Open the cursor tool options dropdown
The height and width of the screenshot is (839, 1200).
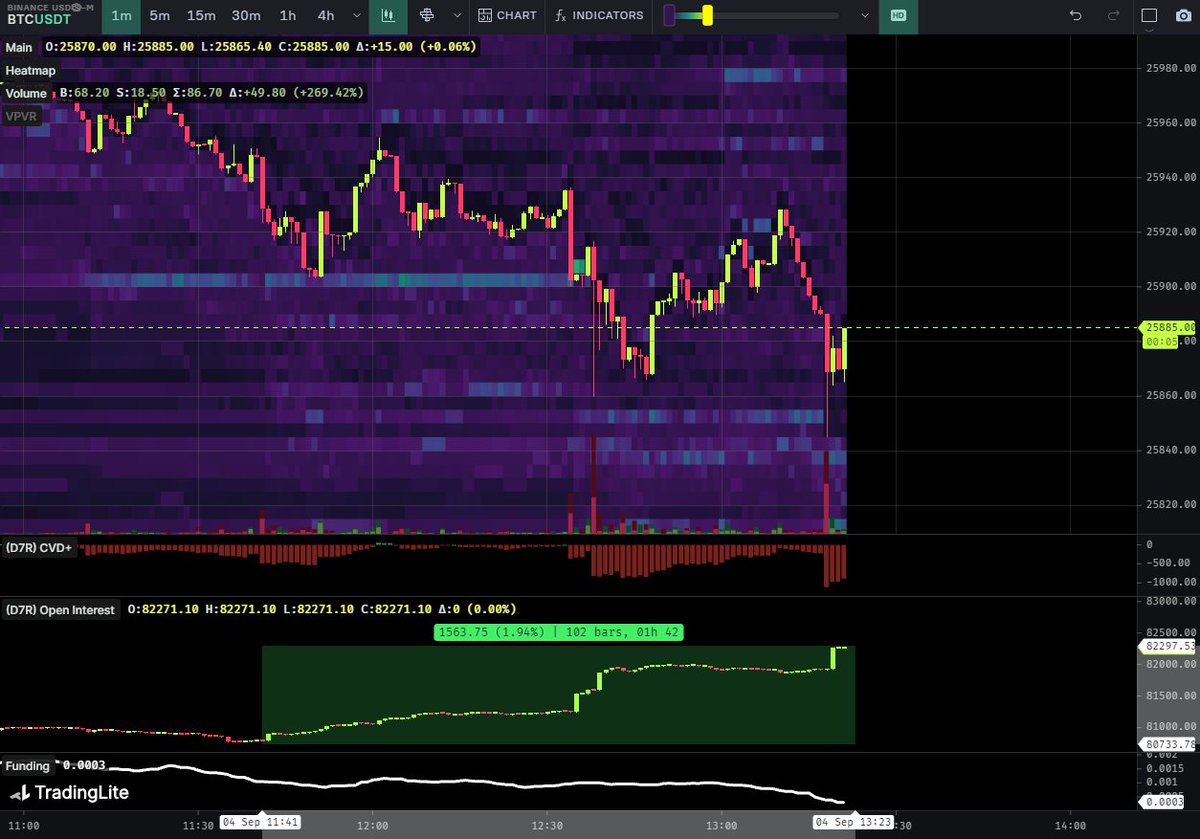(457, 16)
